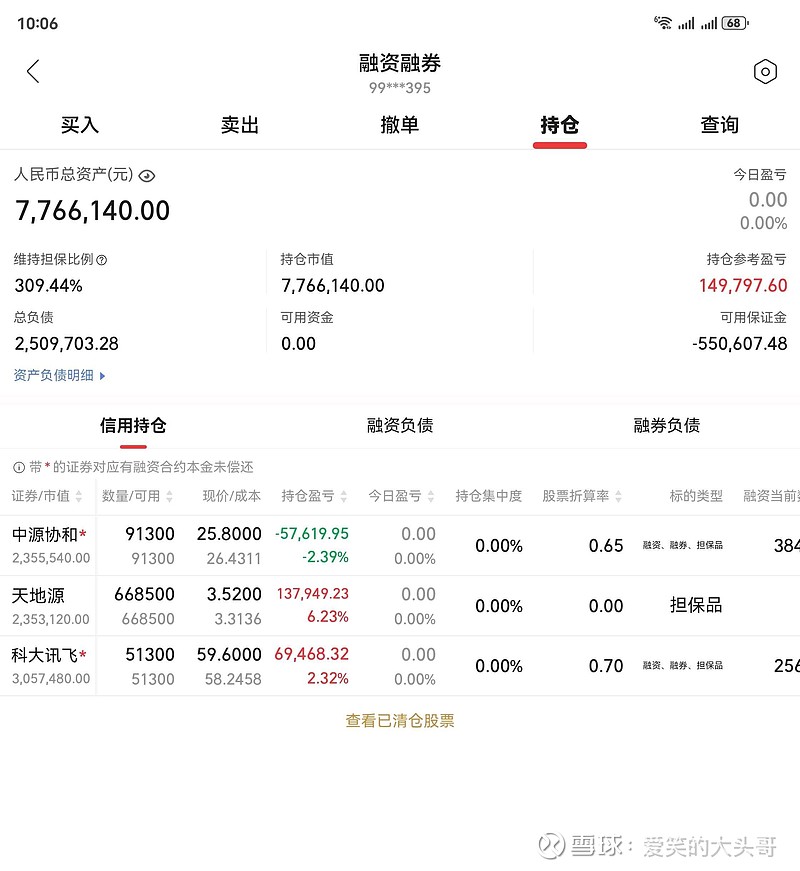Tap 查看已清仓股票 to view cleared stocks
The height and width of the screenshot is (871, 800).
pyautogui.click(x=399, y=720)
